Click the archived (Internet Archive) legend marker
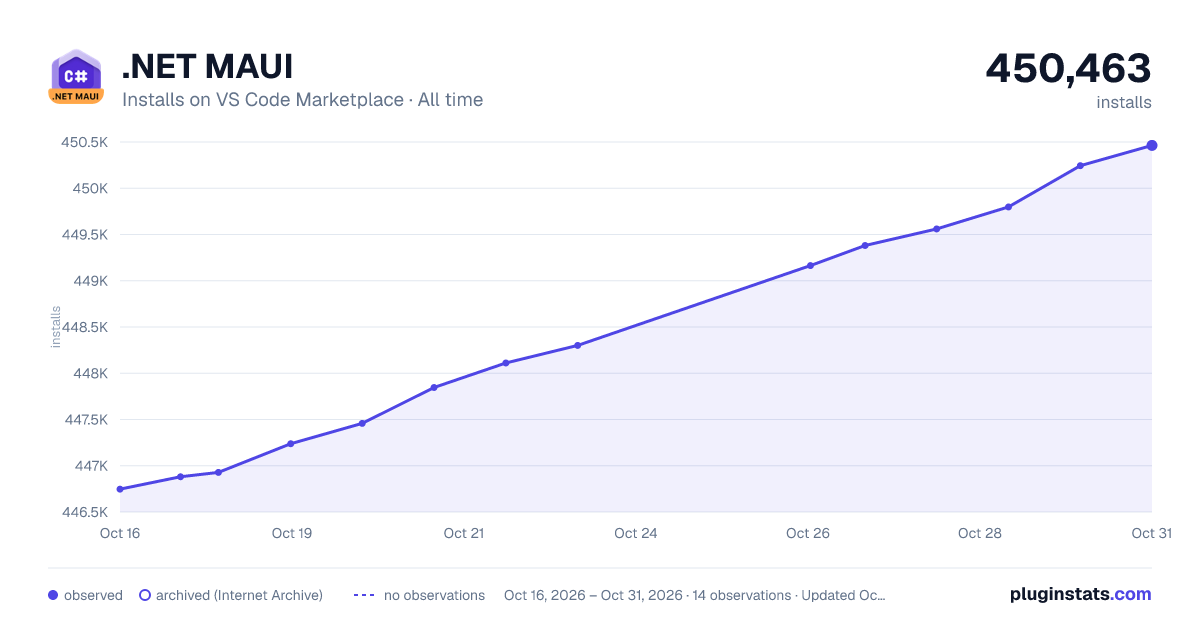The height and width of the screenshot is (630, 1200). (144, 595)
